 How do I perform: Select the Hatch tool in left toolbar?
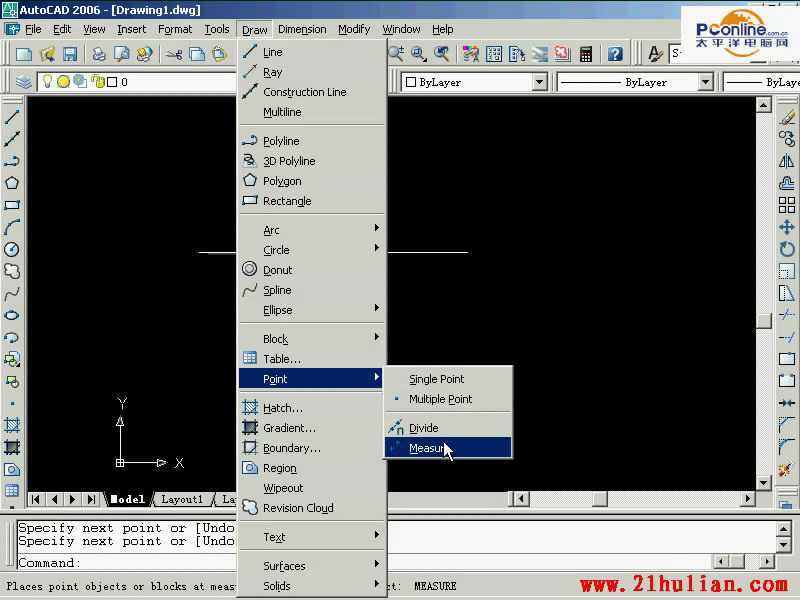(x=12, y=425)
